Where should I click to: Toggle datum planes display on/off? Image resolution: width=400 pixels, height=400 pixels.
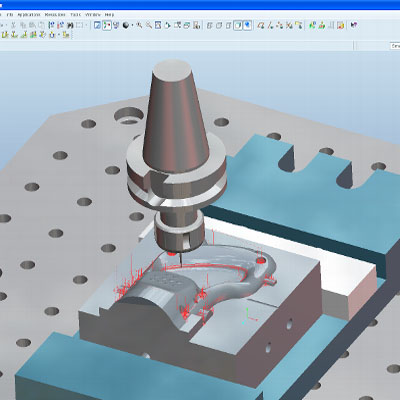(x=261, y=25)
